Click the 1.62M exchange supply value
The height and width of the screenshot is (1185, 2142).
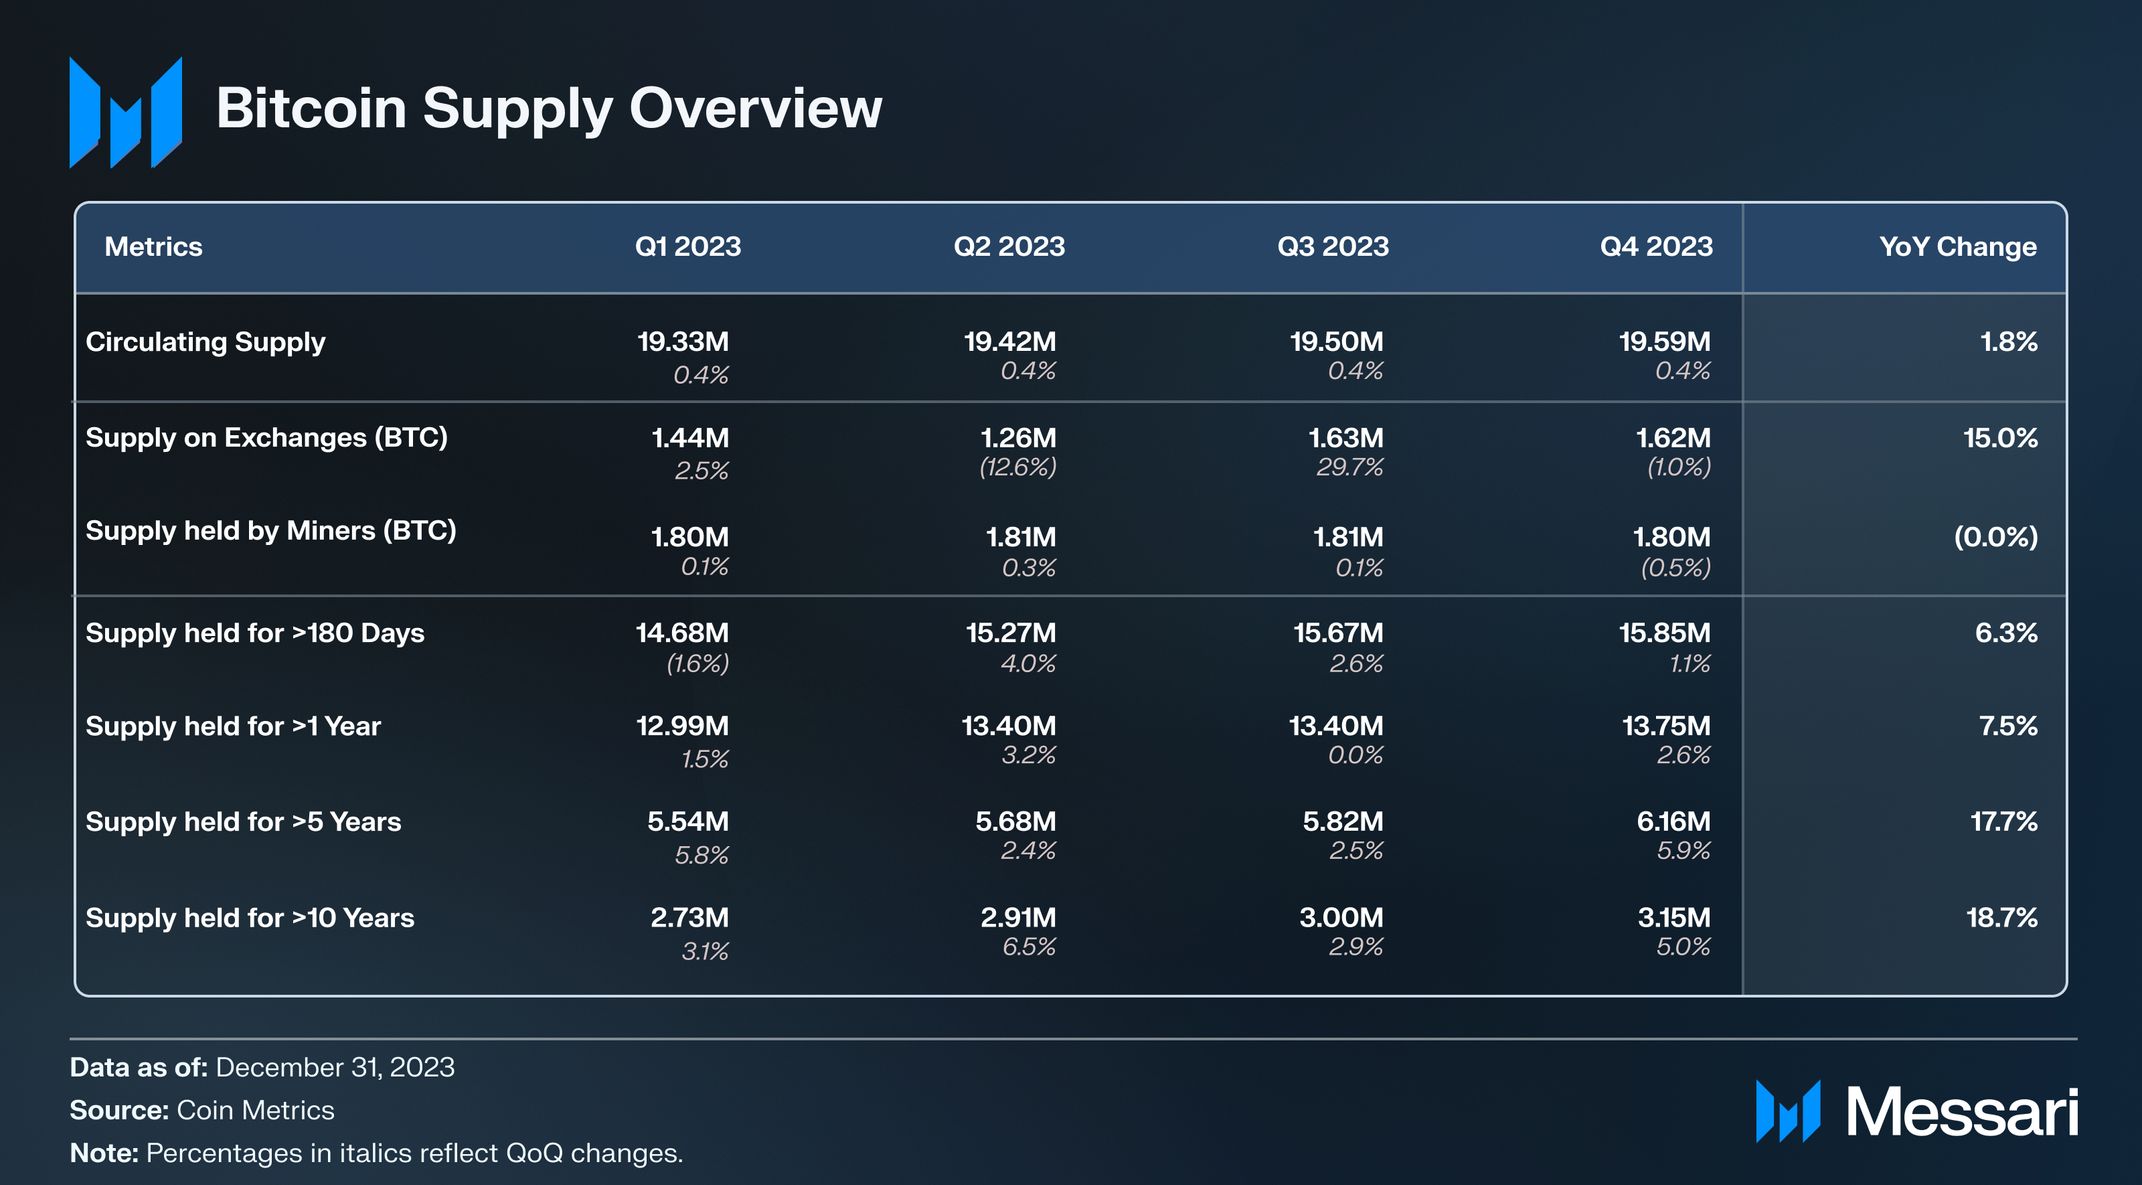pos(1673,438)
